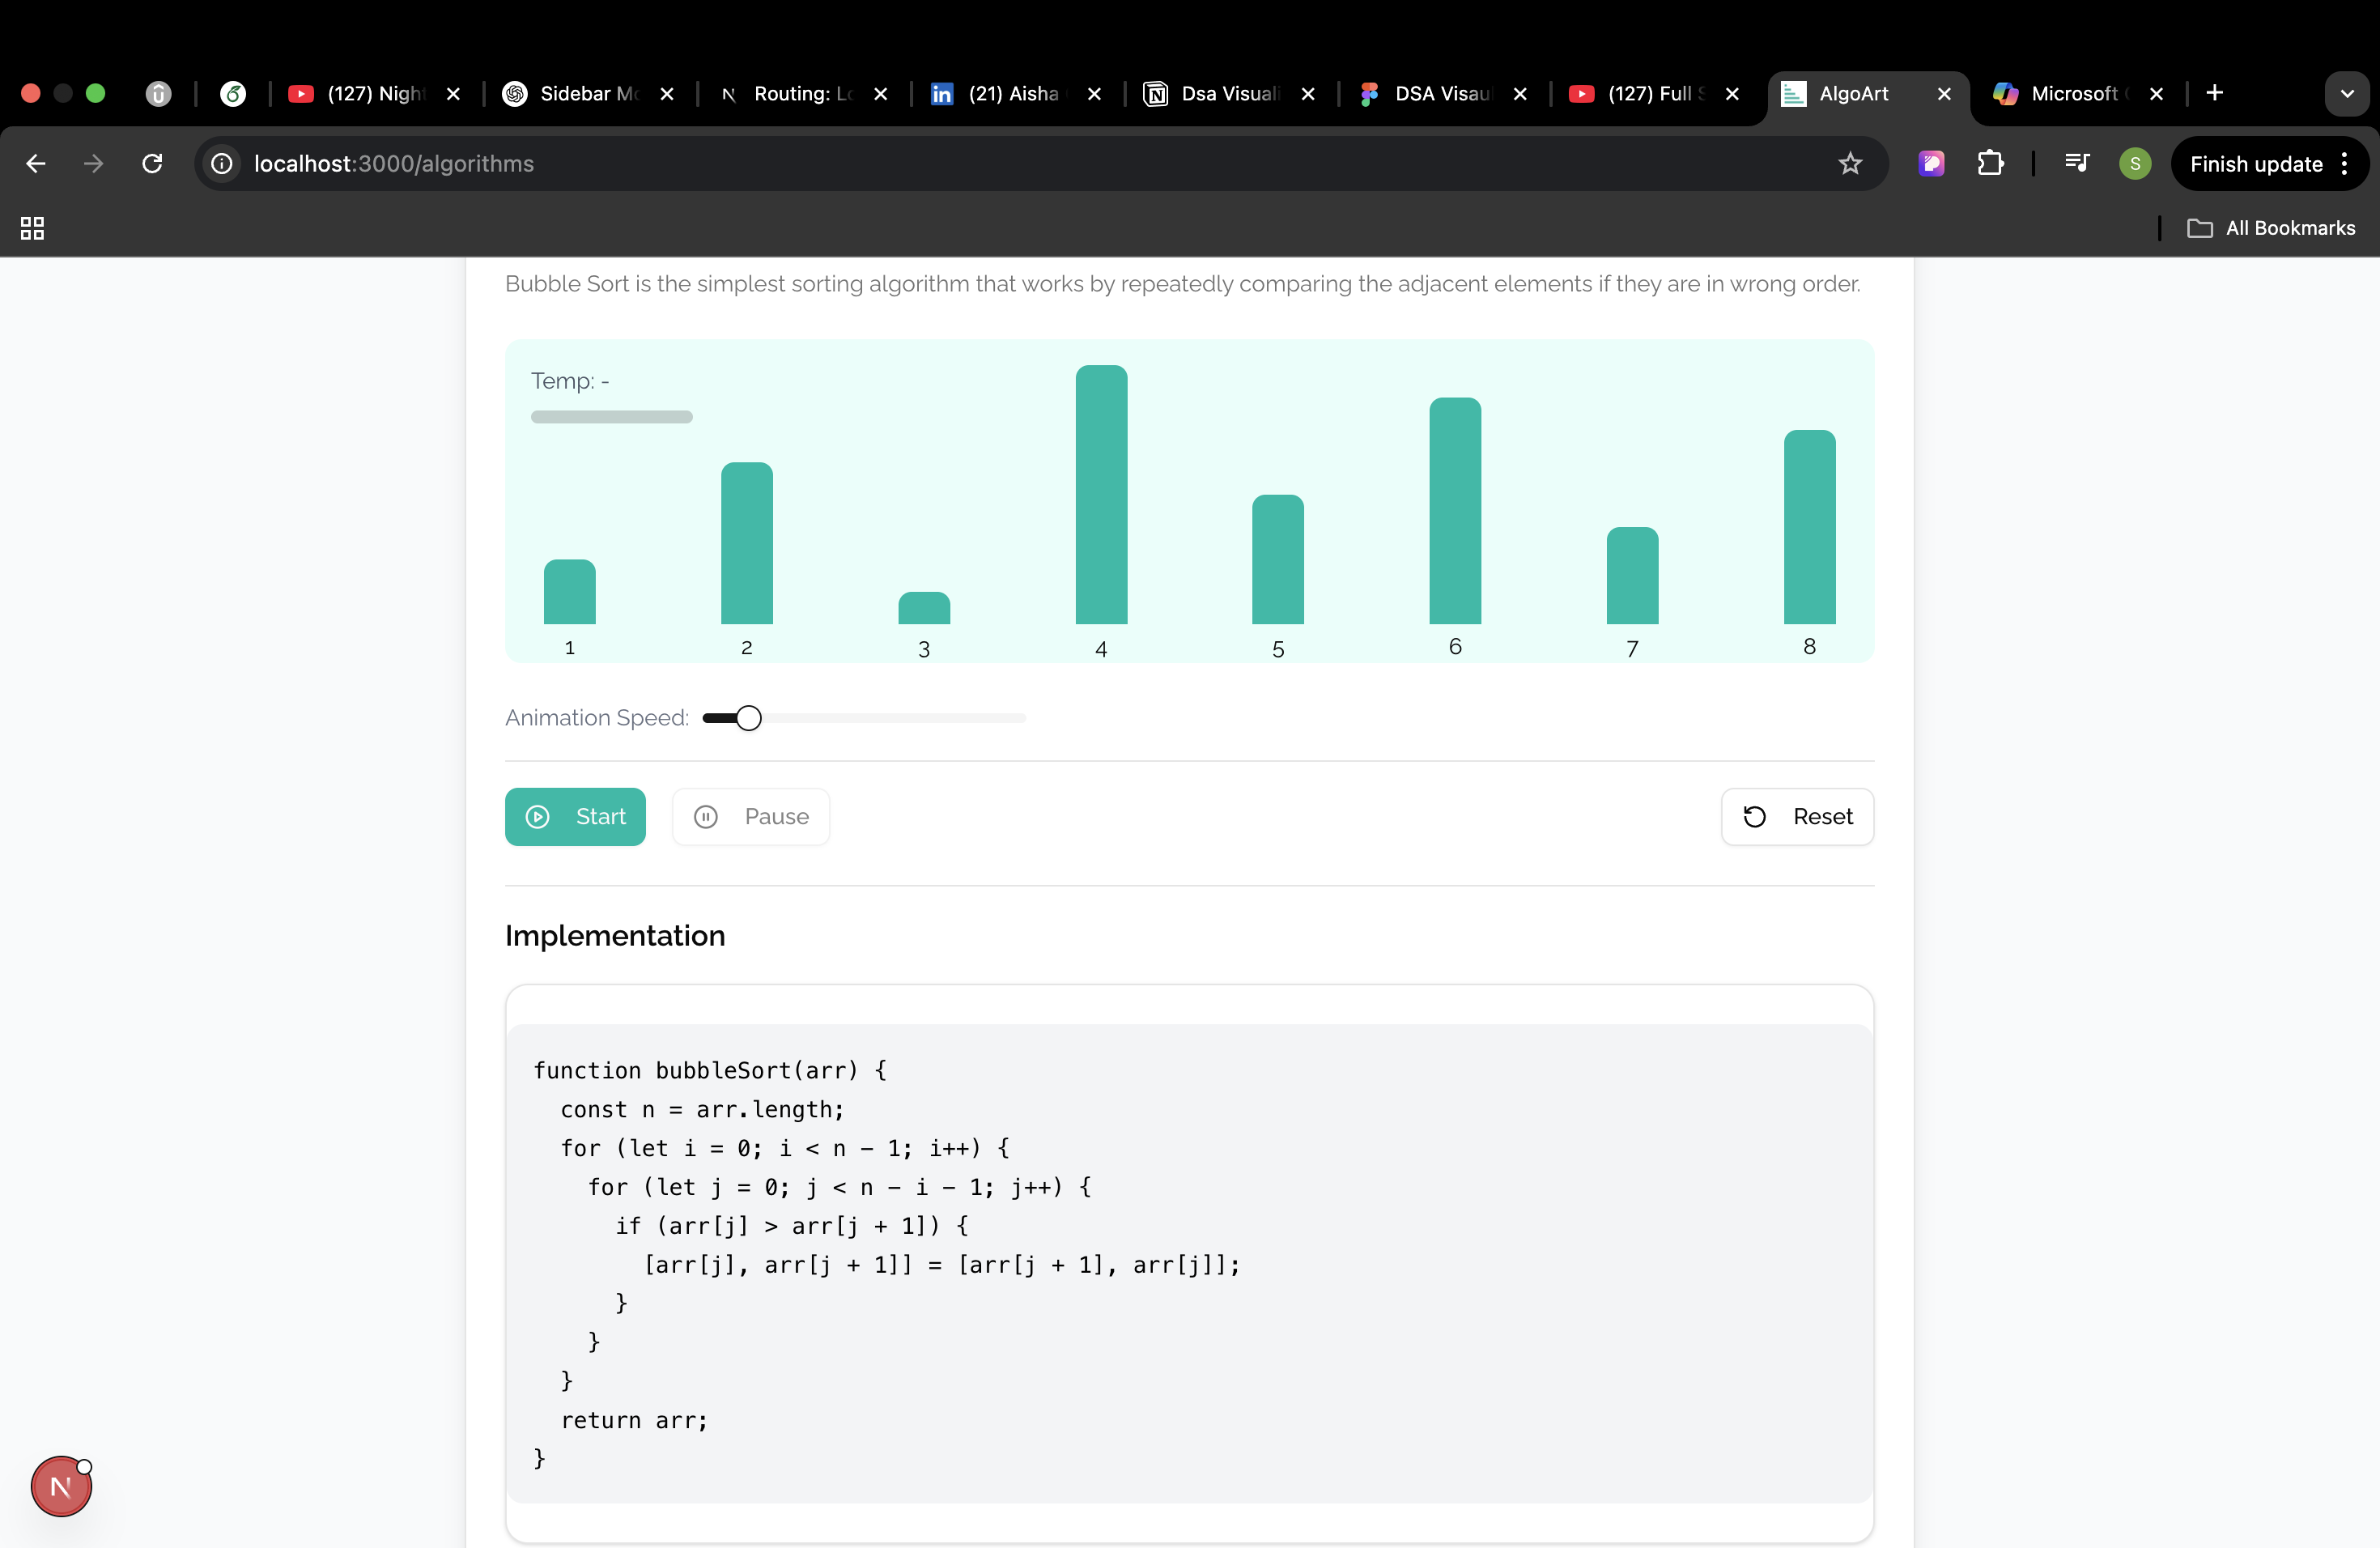Viewport: 2380px width, 1548px height.
Task: Close the Routing Next.js tab
Action: click(880, 94)
